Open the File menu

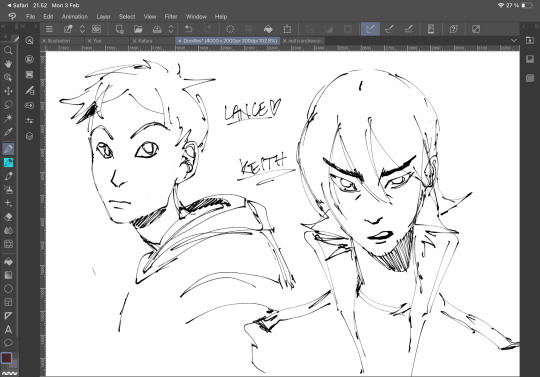tap(30, 17)
